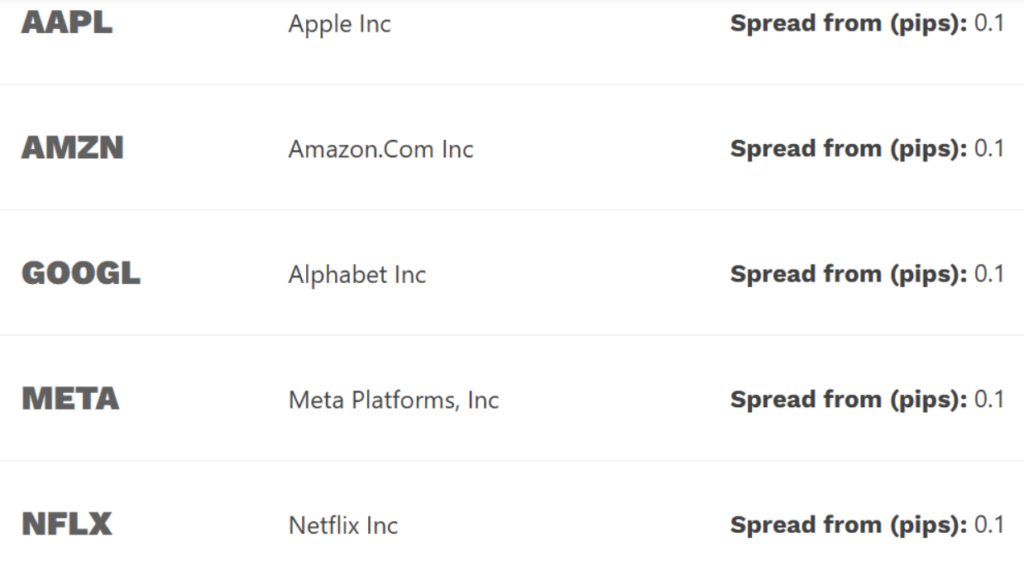Select the Apple Inc company name

tap(339, 24)
